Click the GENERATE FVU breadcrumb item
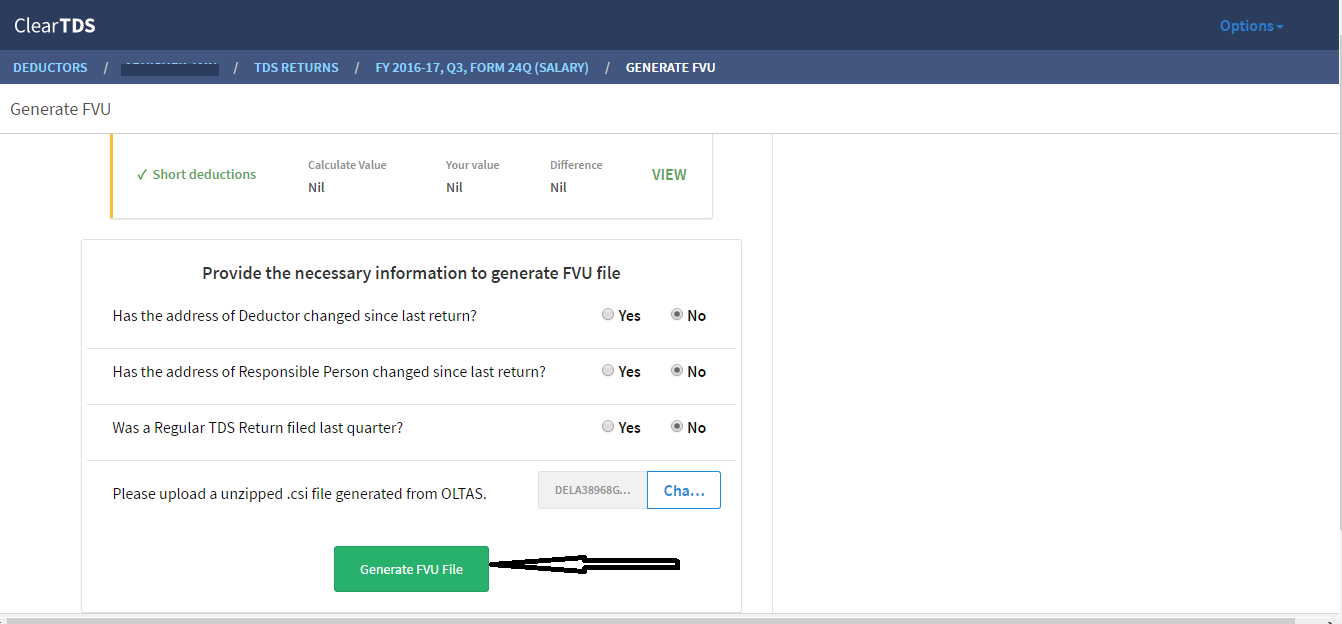This screenshot has height=624, width=1342. [x=670, y=68]
